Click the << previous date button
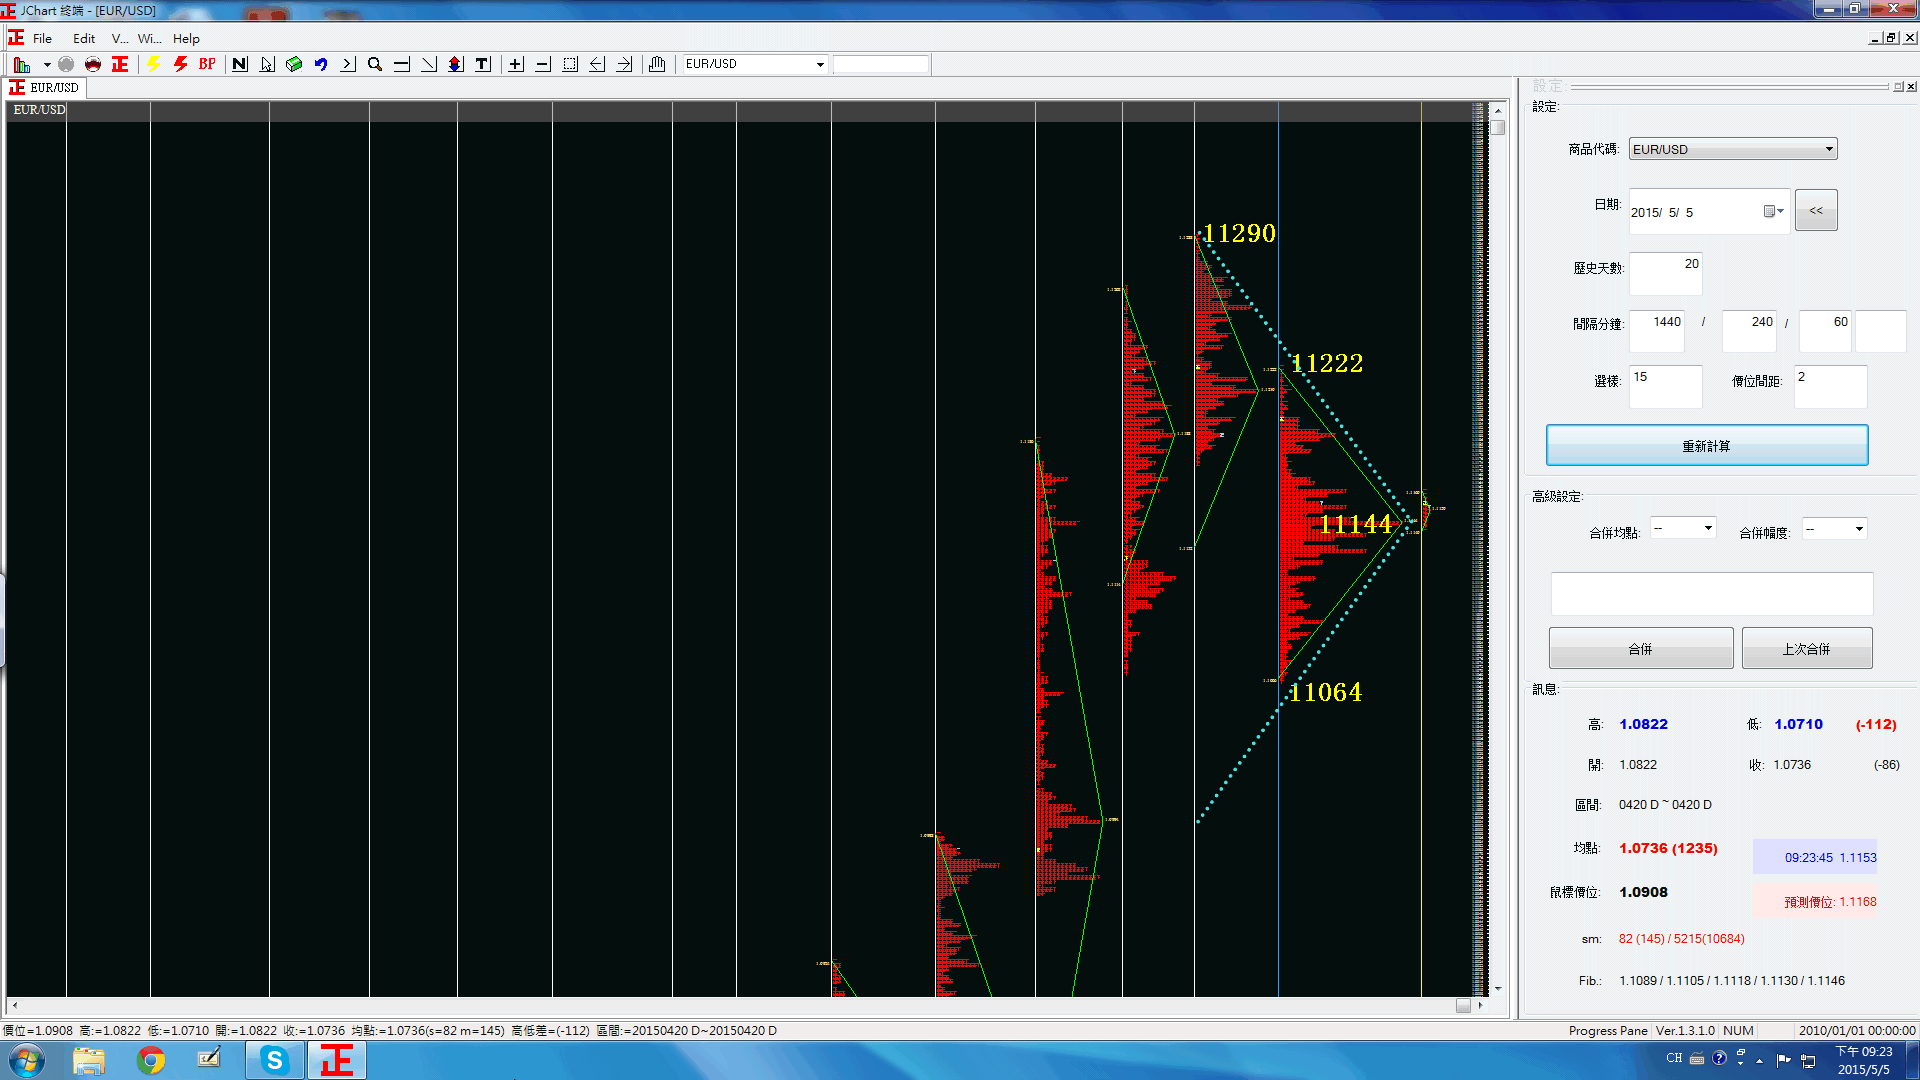This screenshot has width=1920, height=1080. tap(1816, 211)
